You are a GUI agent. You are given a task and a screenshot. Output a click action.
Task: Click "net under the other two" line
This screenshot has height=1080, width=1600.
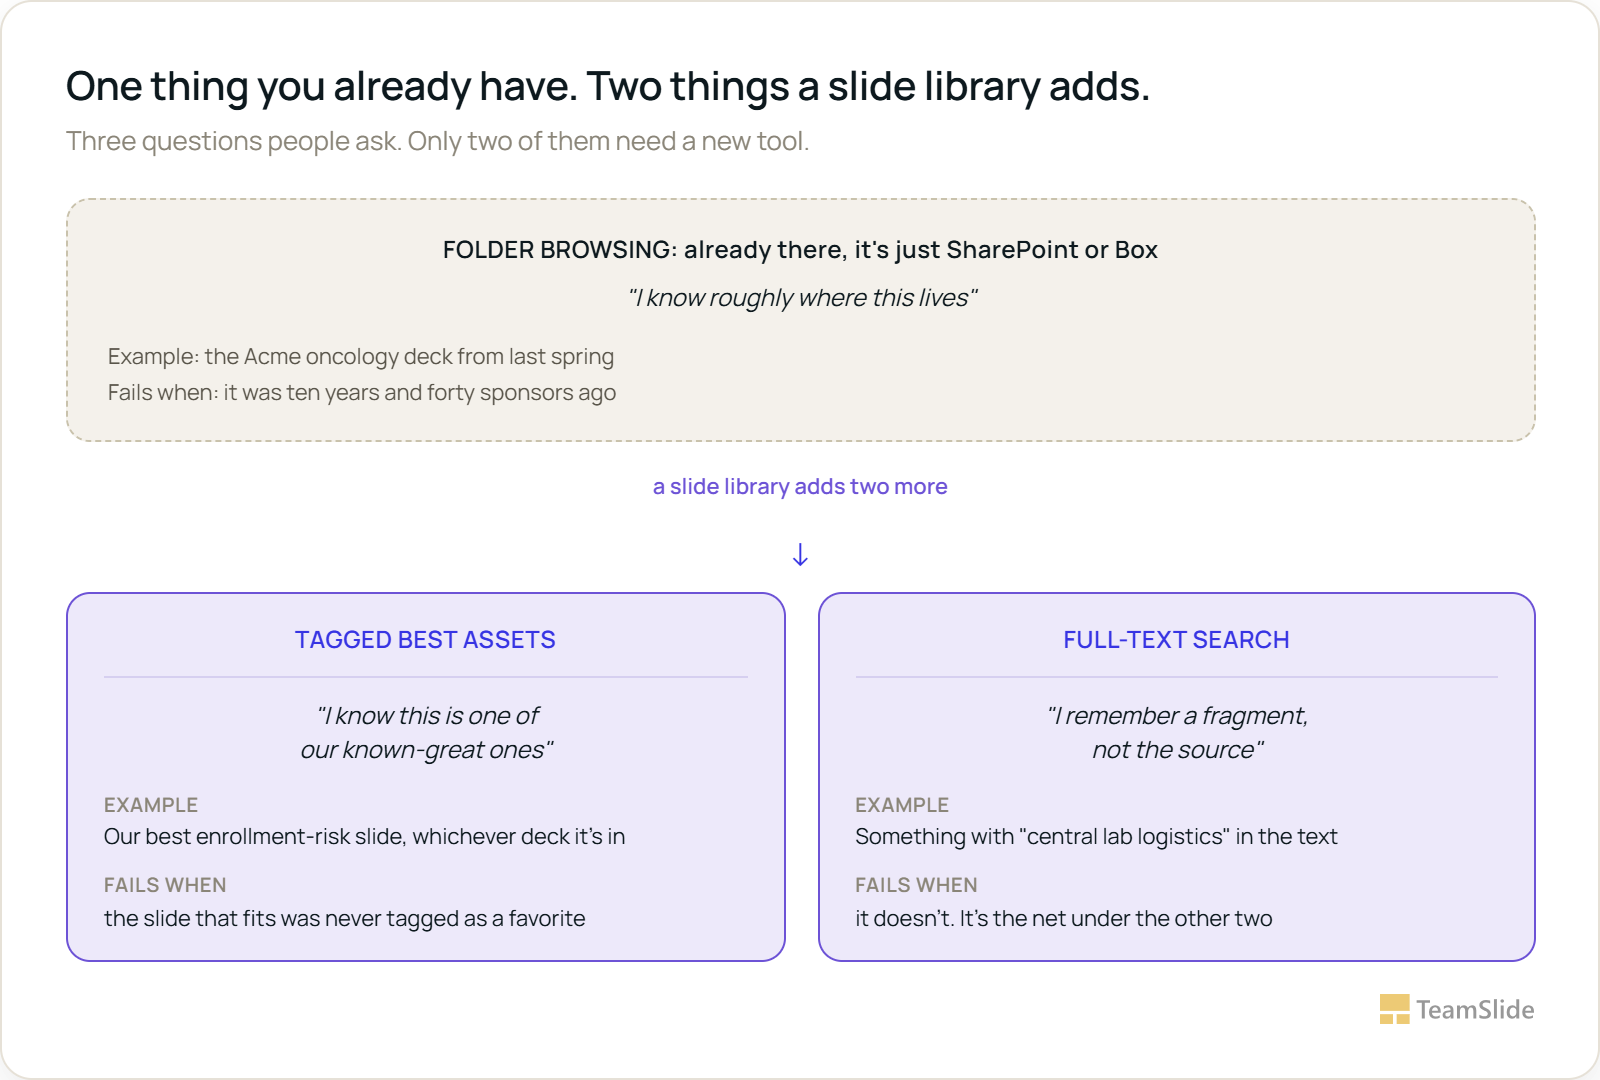1064,919
